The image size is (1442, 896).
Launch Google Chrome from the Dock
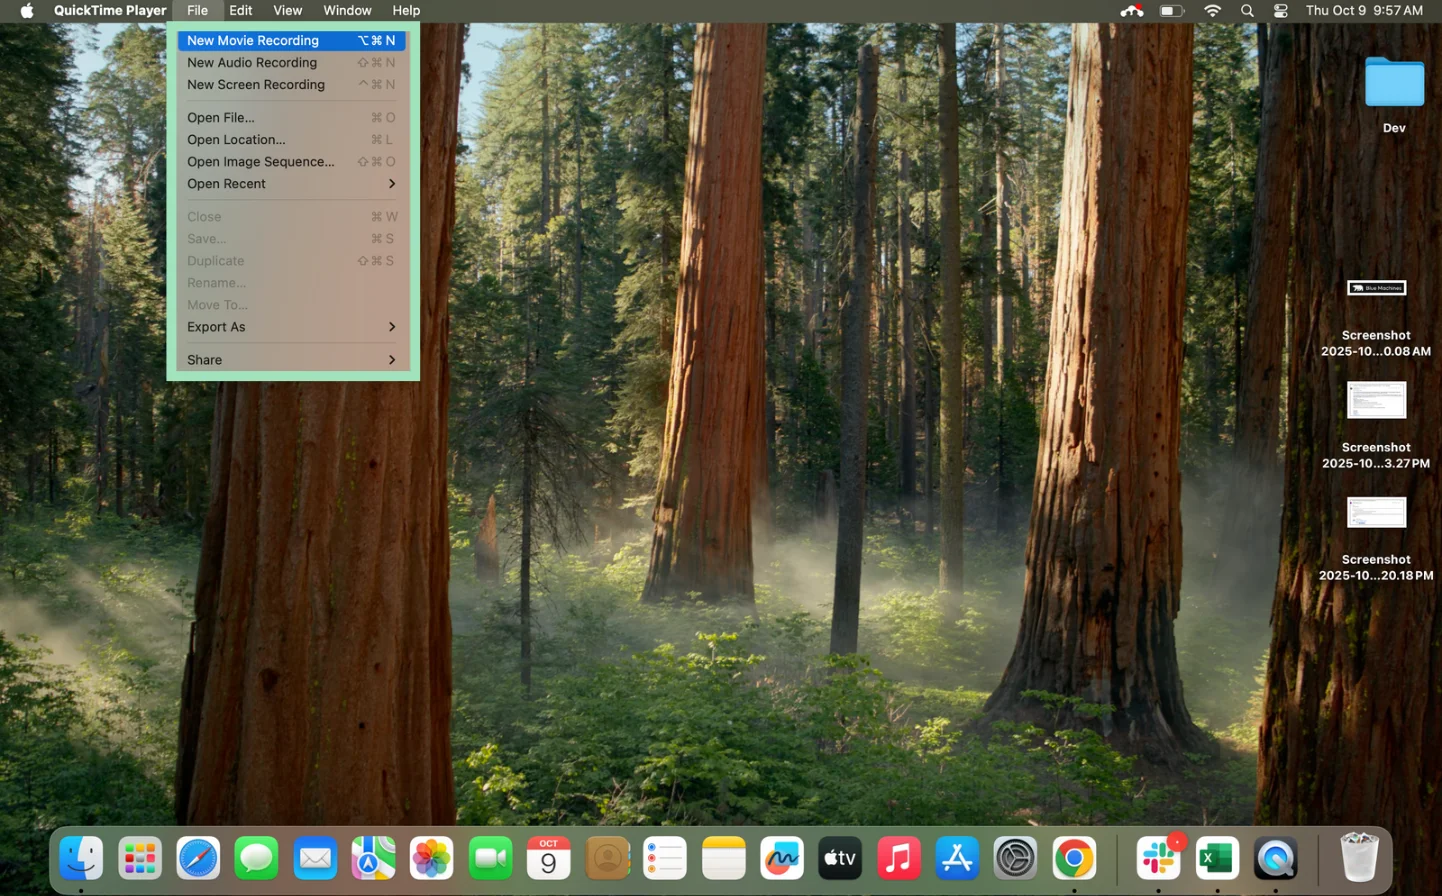[1074, 857]
